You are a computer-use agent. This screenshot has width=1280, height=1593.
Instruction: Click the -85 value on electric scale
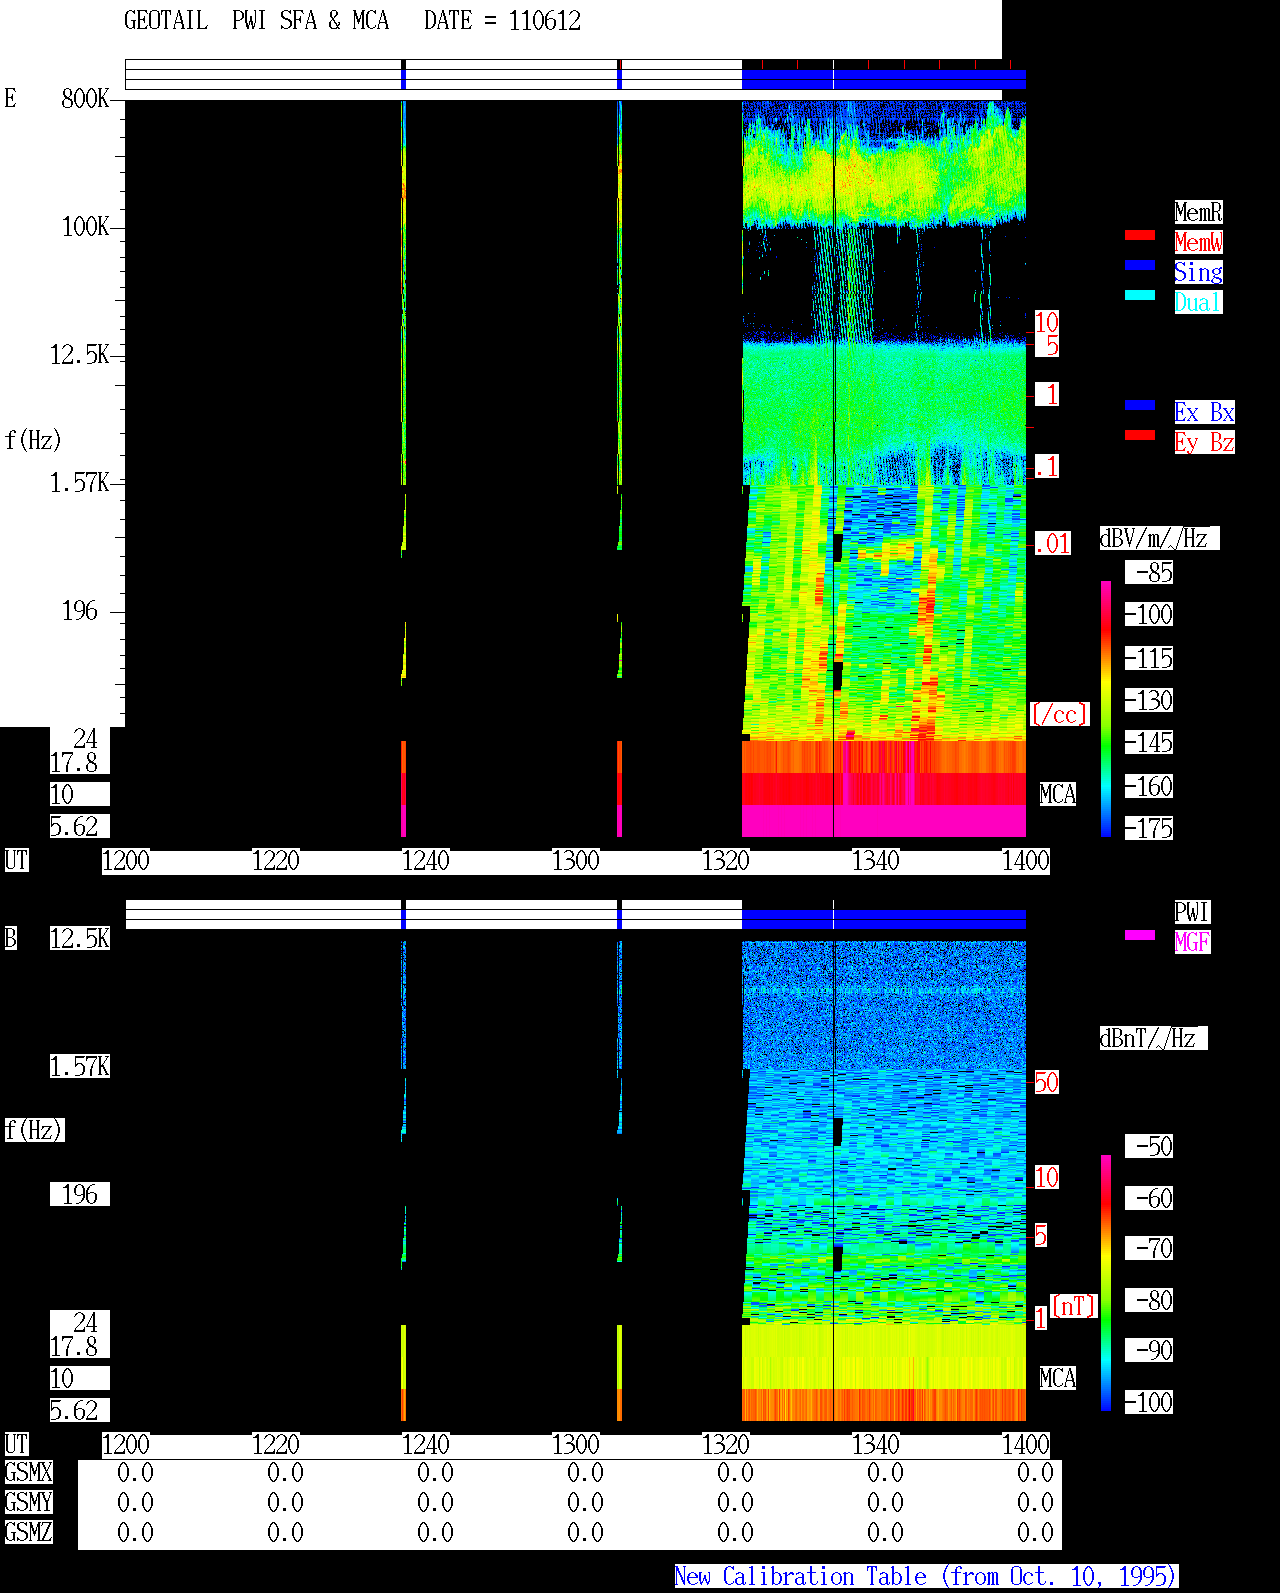click(x=1149, y=572)
